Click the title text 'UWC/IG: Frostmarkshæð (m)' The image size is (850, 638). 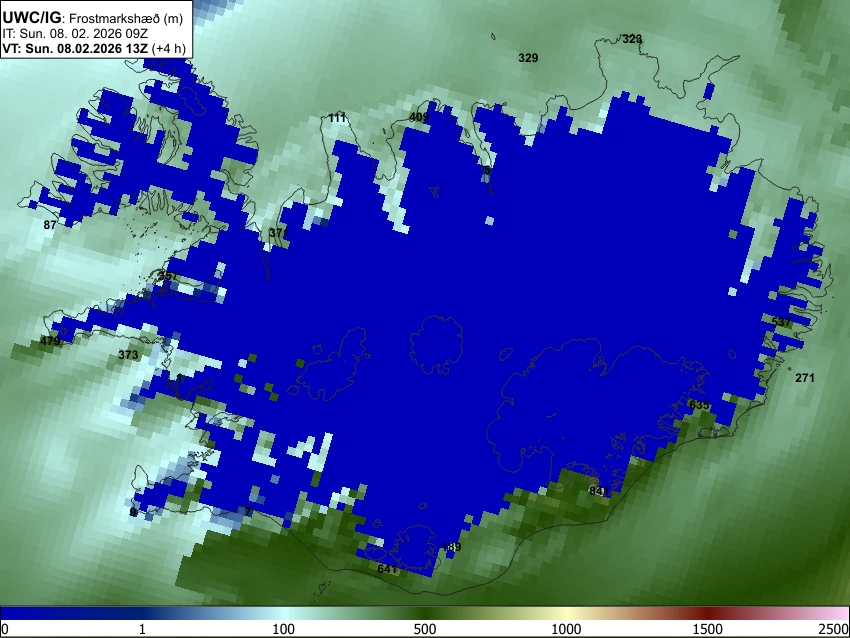click(93, 18)
